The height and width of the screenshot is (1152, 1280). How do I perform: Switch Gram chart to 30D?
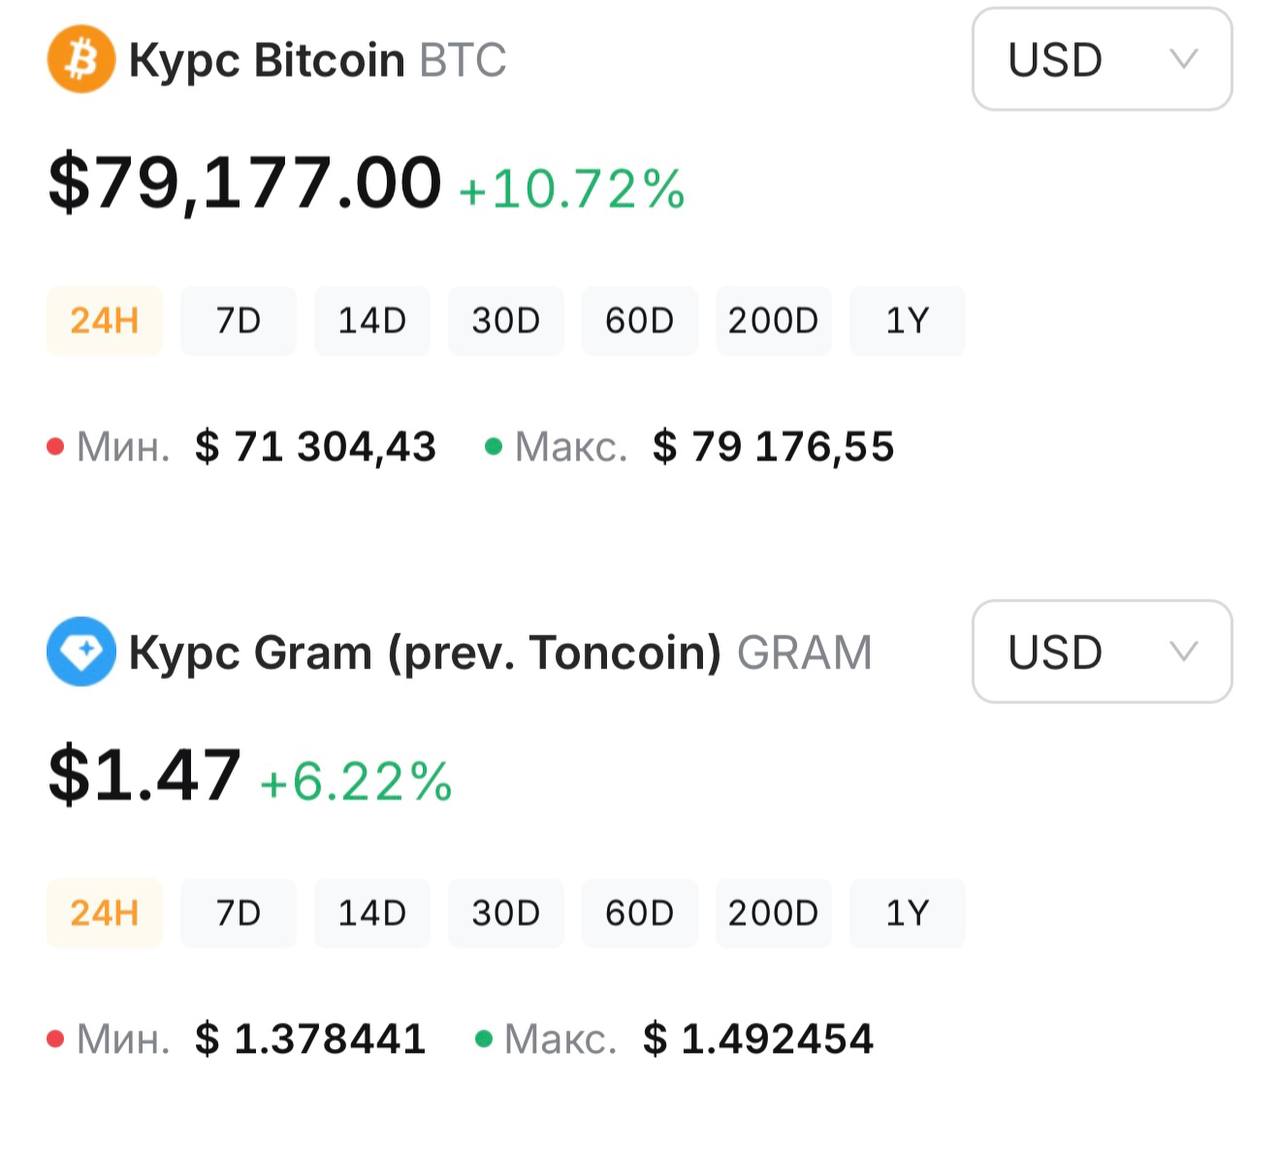[506, 913]
